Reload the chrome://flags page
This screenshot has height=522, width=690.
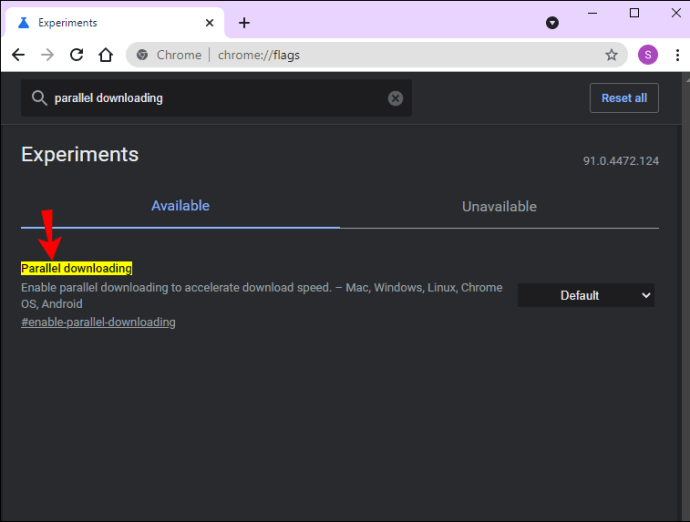click(77, 55)
